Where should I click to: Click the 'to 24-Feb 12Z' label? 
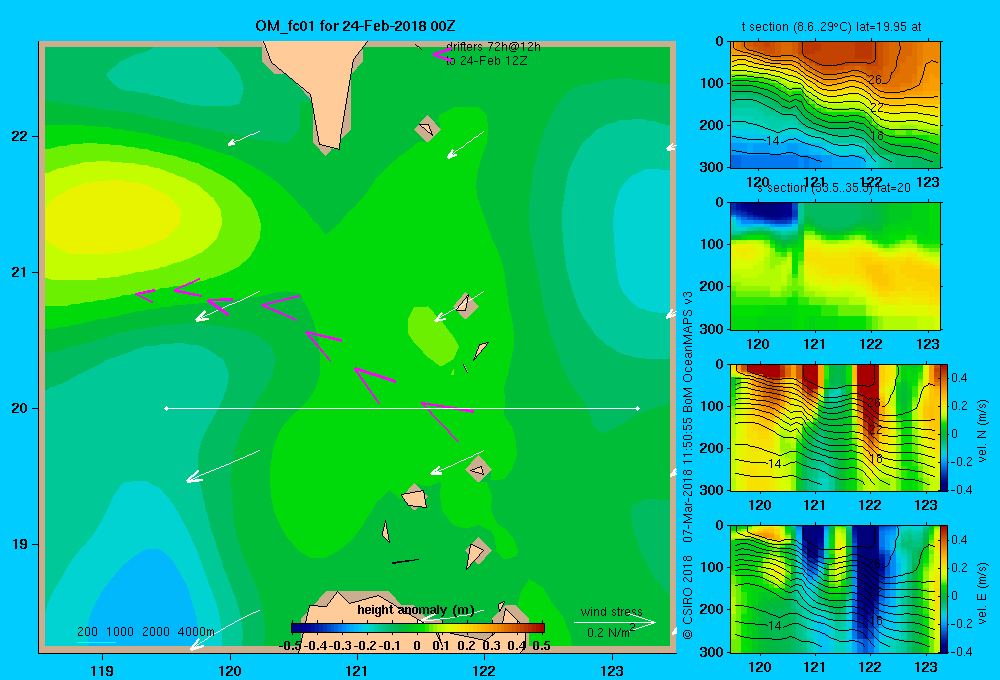pos(486,61)
